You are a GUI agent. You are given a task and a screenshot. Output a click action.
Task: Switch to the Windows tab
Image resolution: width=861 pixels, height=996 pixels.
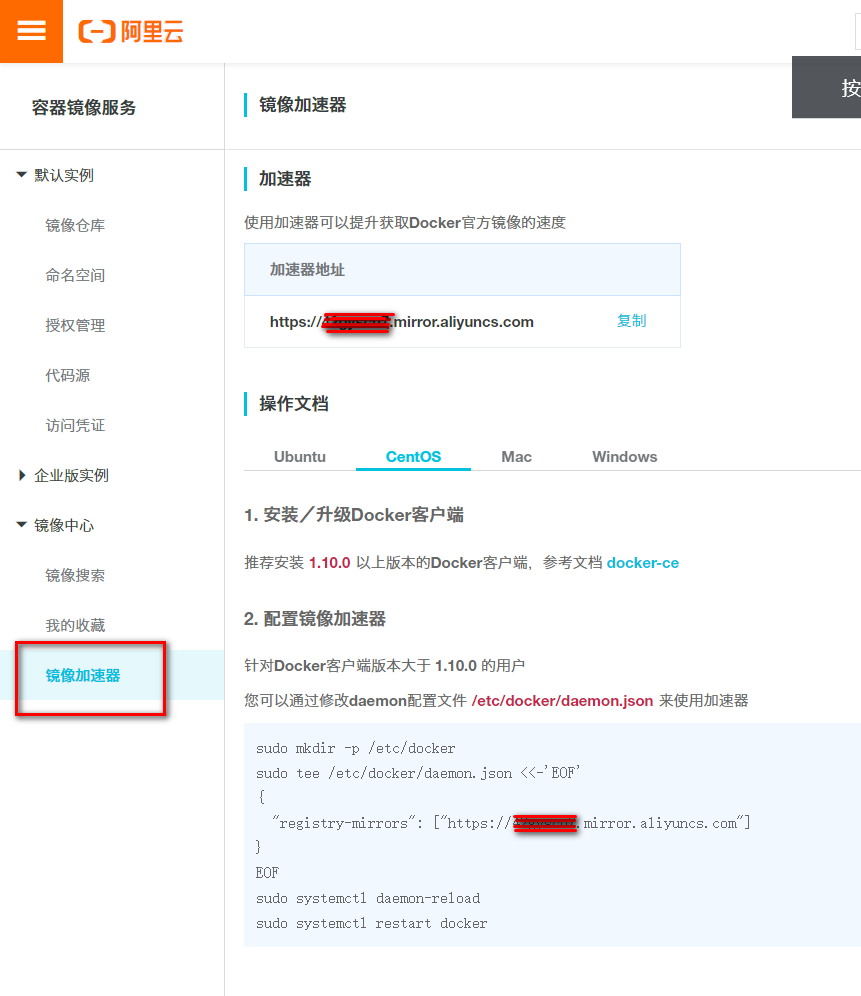tap(625, 457)
